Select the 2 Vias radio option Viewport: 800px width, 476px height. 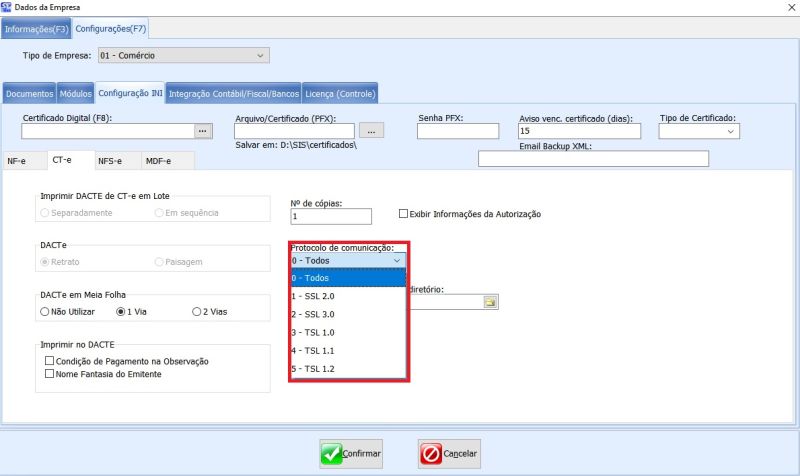197,312
